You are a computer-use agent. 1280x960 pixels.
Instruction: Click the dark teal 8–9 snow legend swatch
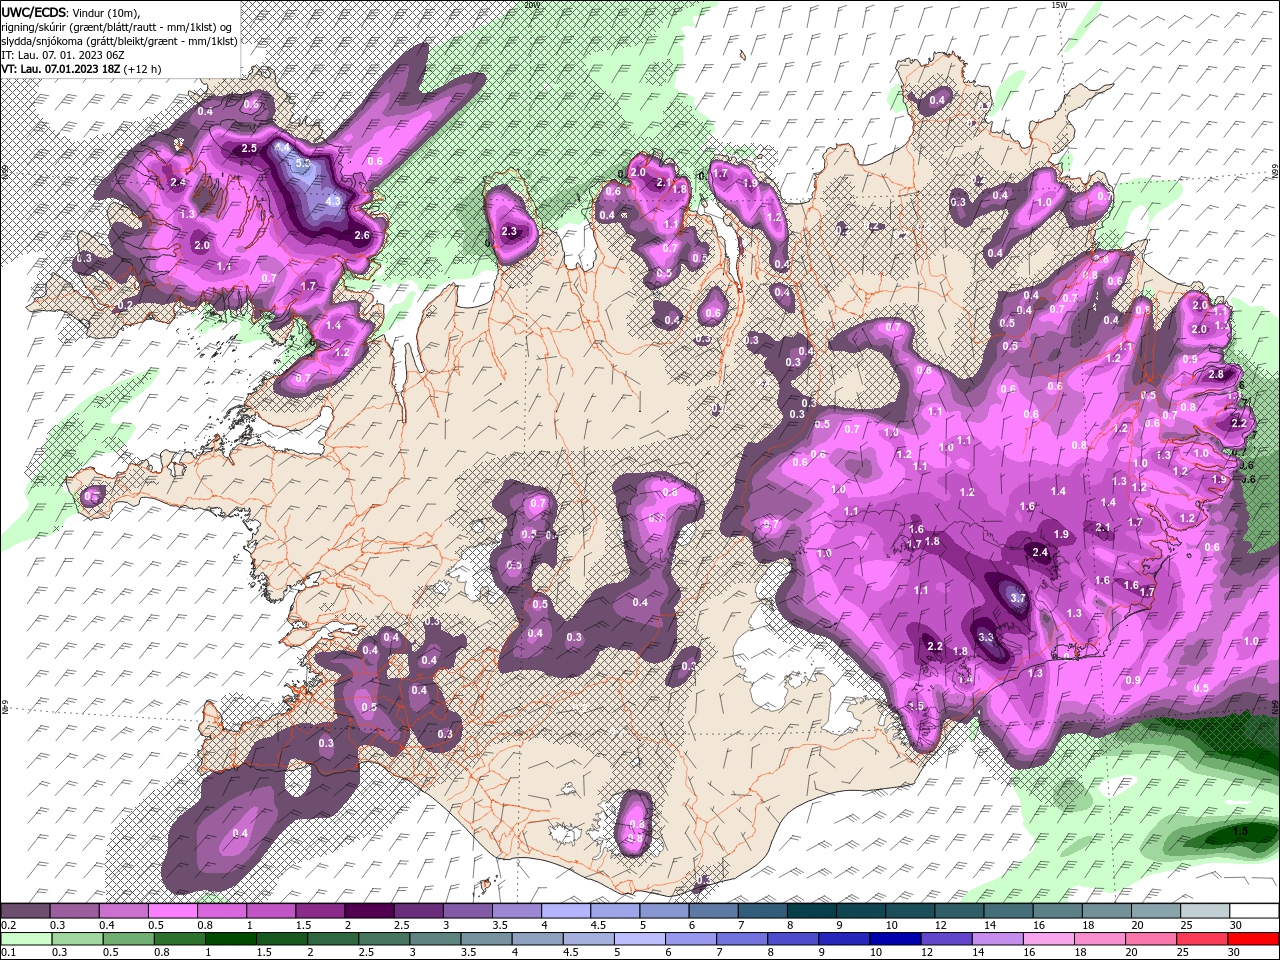[810, 912]
